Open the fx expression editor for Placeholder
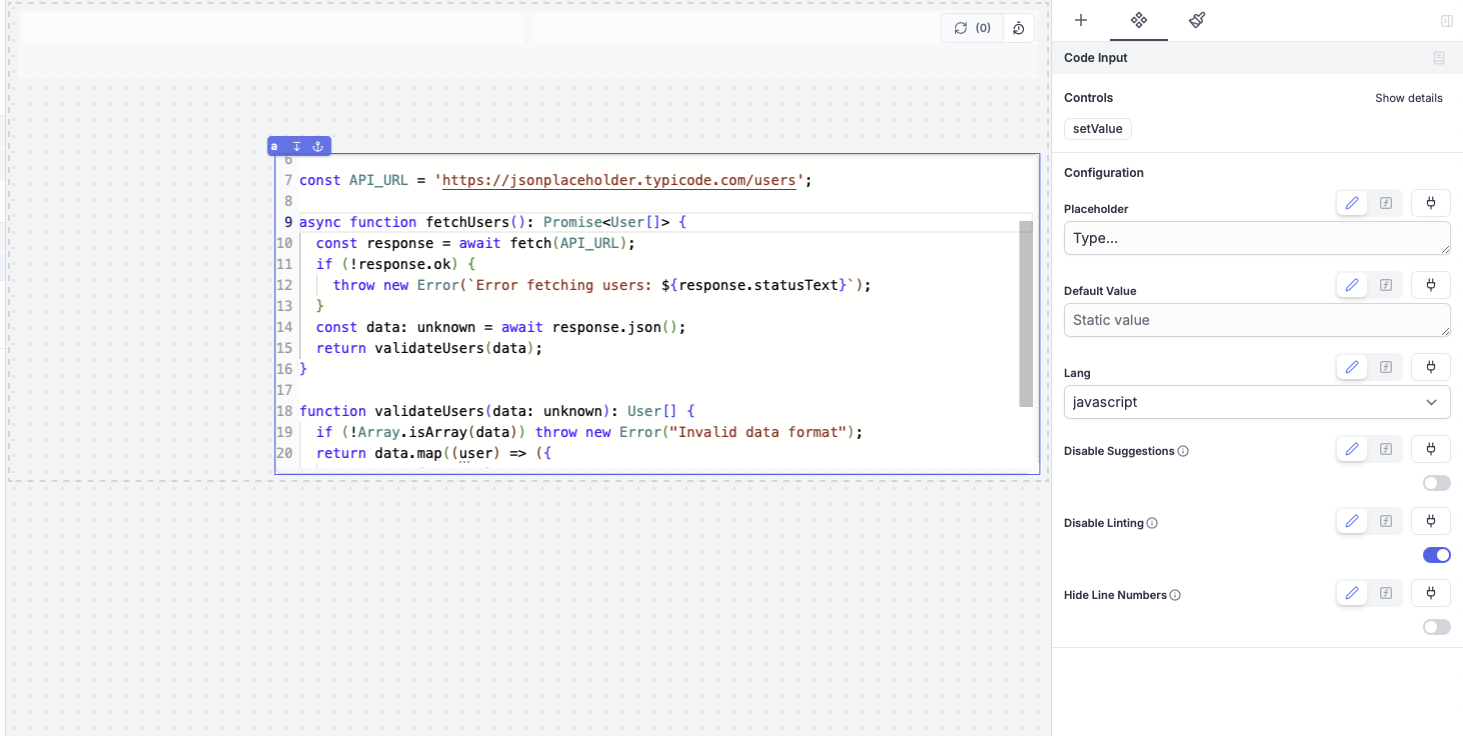Viewport: 1463px width, 736px height. (x=1385, y=202)
